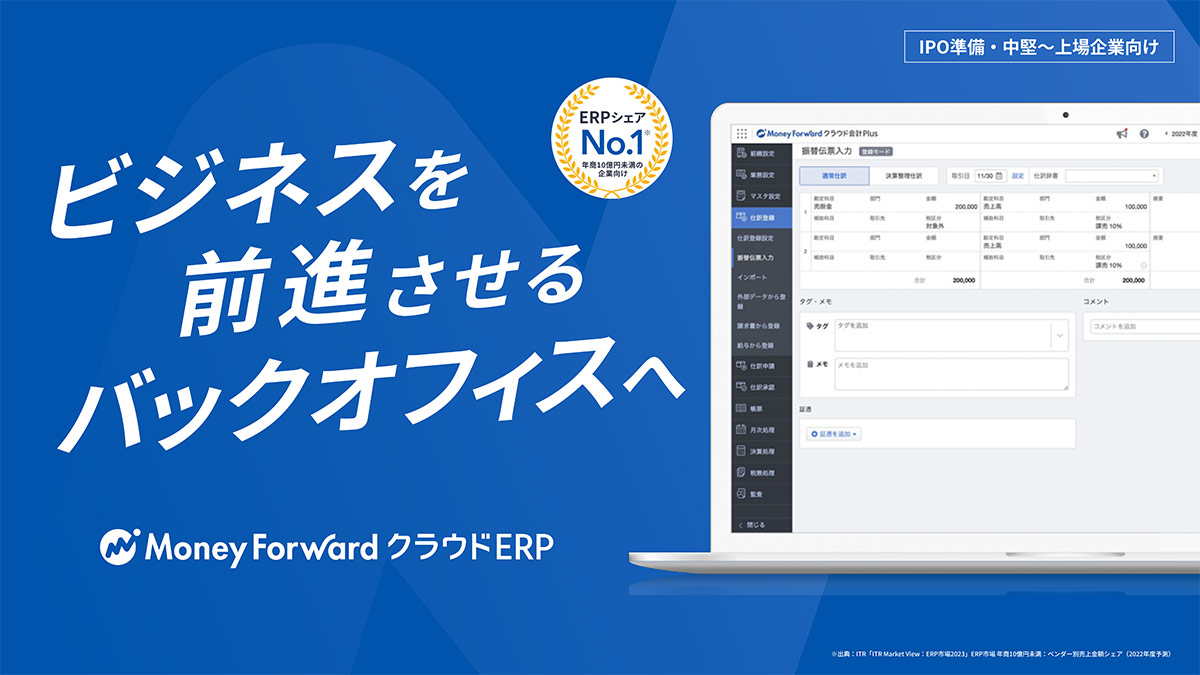Click the tag icon beside タグ
The image size is (1200, 675).
coord(810,326)
